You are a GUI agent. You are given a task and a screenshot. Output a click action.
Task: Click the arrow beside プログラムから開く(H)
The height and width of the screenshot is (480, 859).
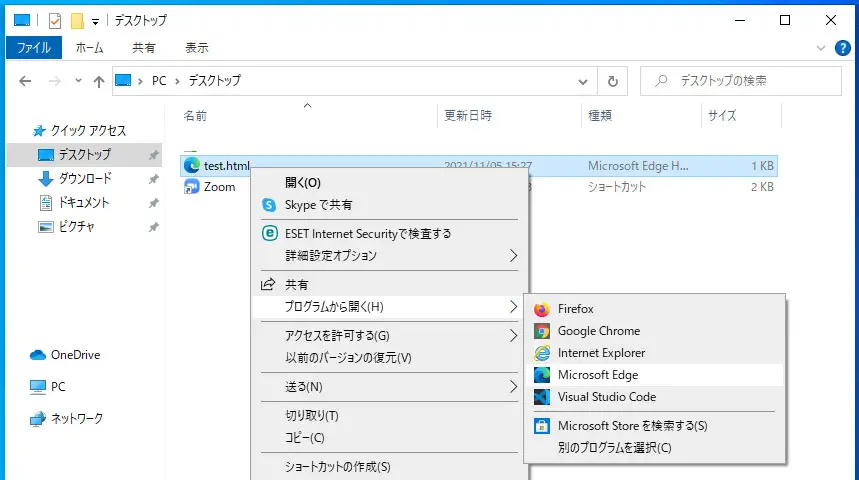point(513,307)
